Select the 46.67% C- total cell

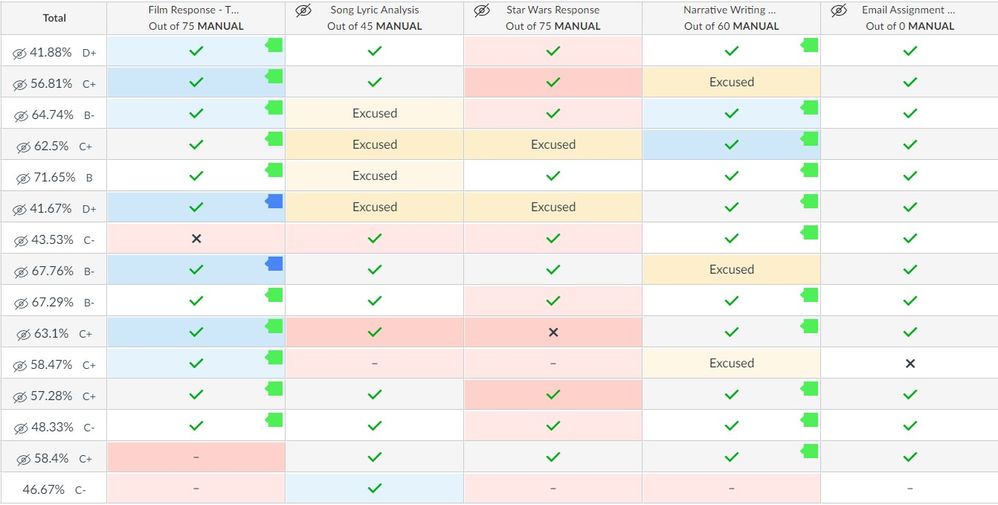(x=54, y=489)
